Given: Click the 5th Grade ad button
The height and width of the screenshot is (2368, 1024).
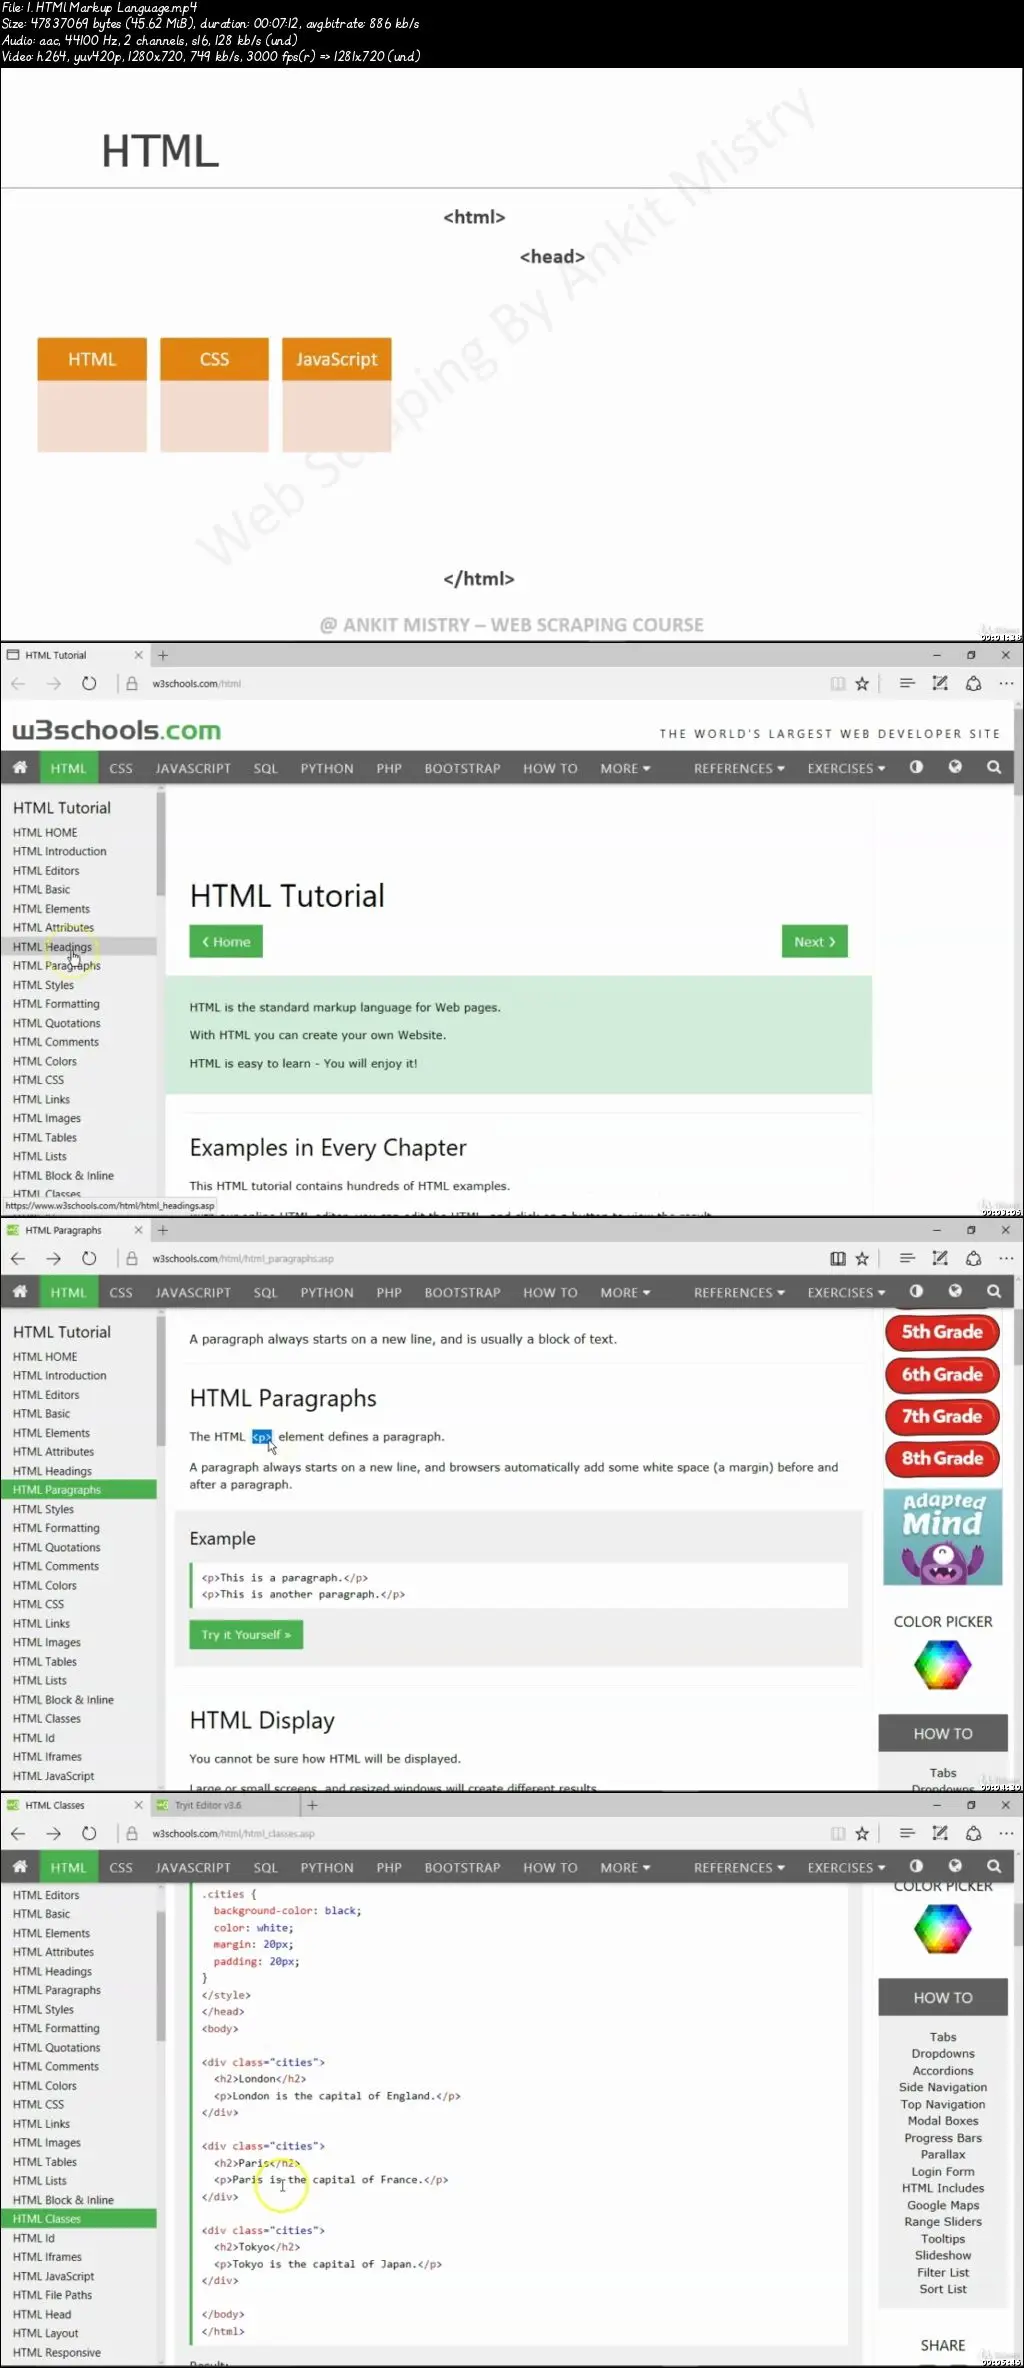Looking at the screenshot, I should (x=942, y=1331).
